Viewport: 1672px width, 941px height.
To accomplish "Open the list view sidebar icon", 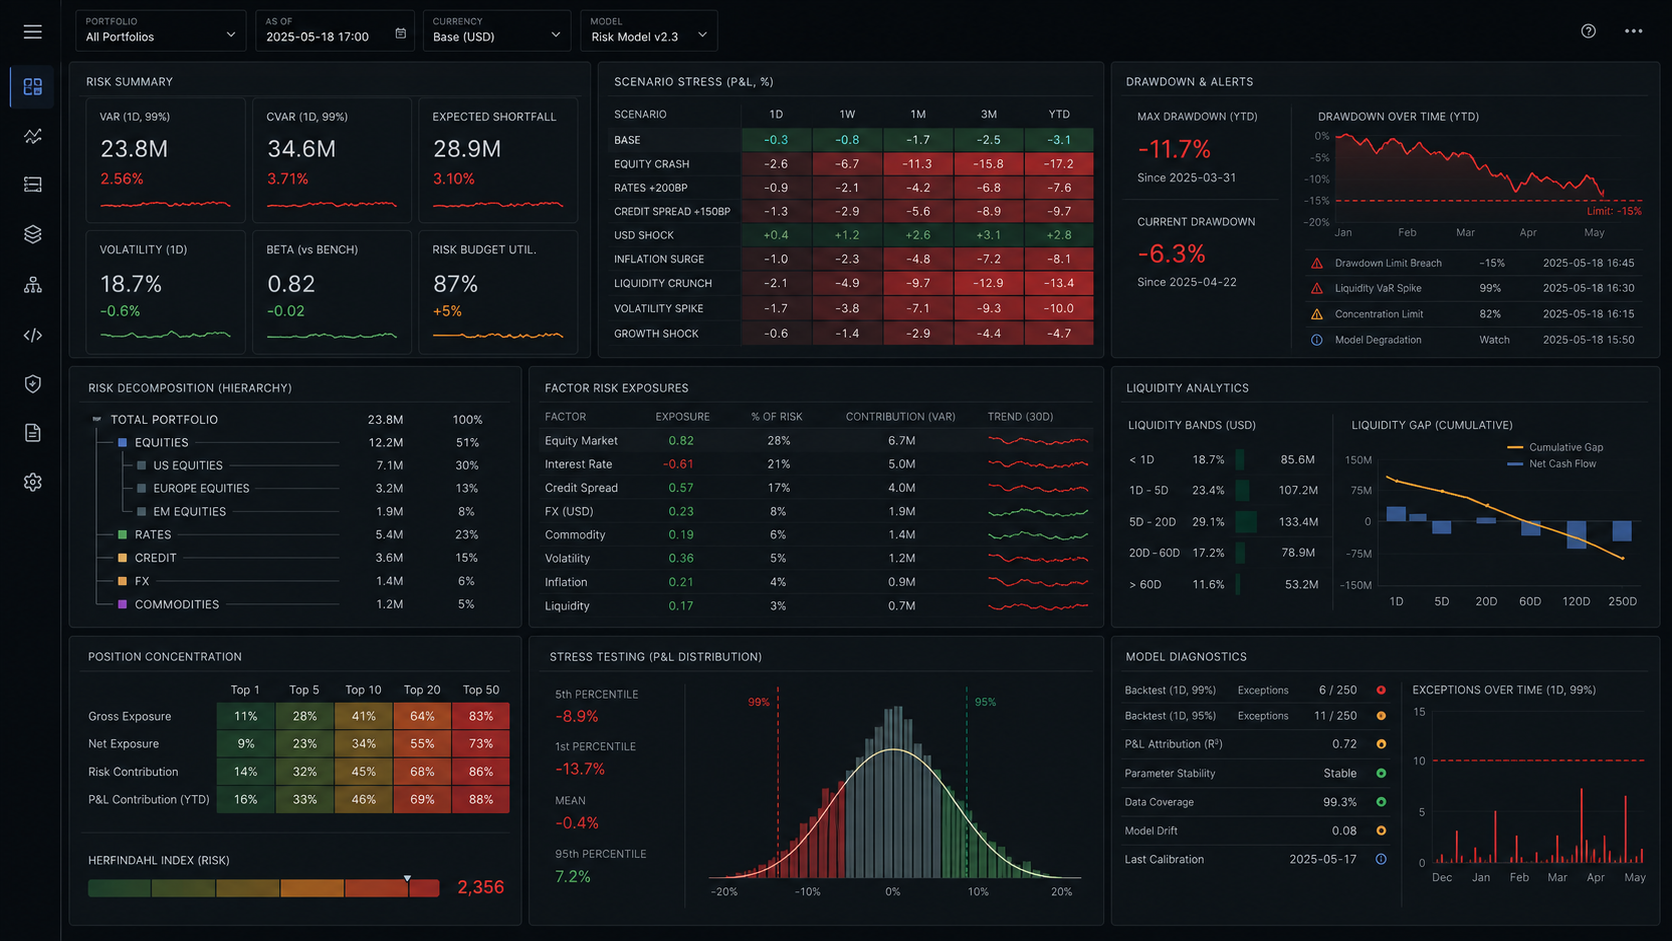I will click(x=33, y=185).
